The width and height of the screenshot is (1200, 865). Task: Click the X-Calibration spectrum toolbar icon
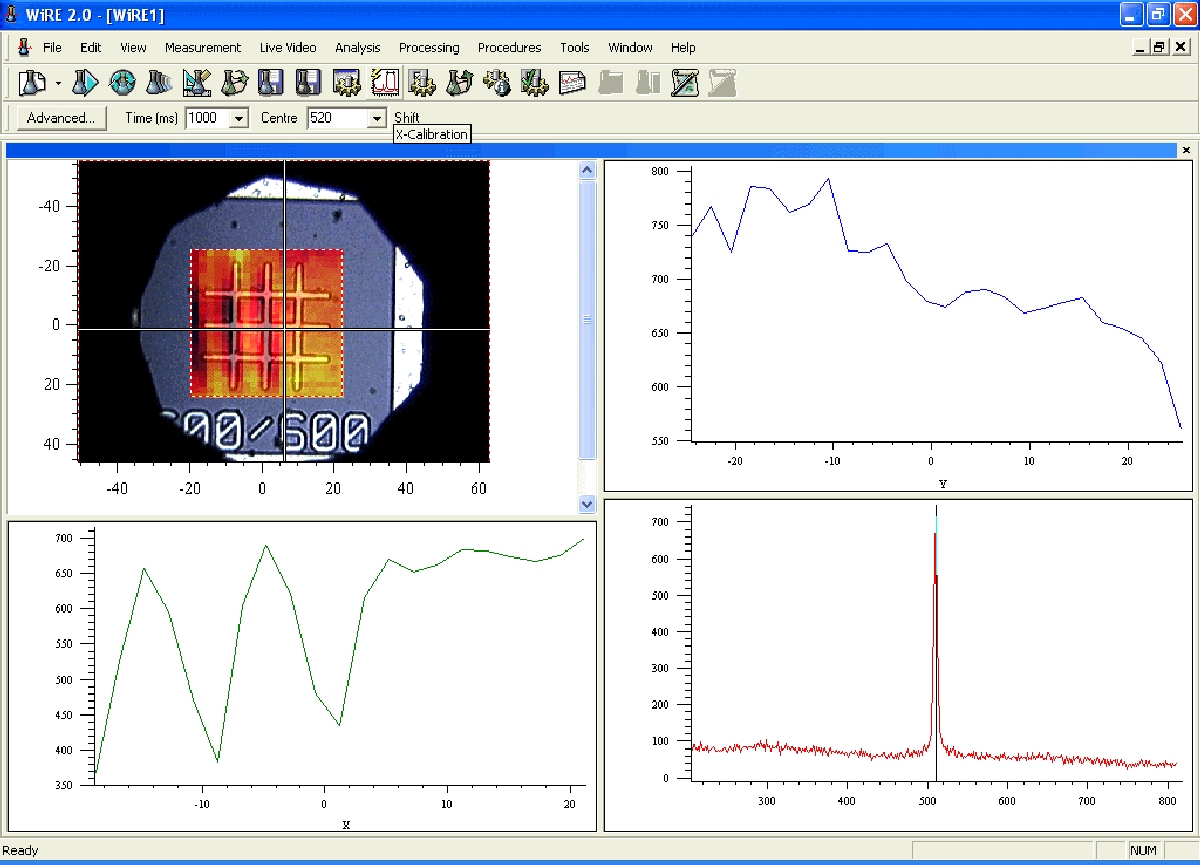(385, 83)
